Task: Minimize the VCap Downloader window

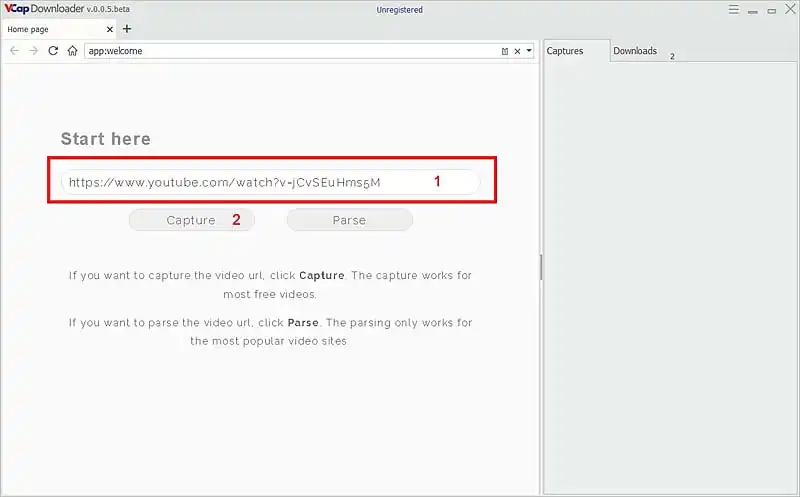Action: [x=753, y=11]
